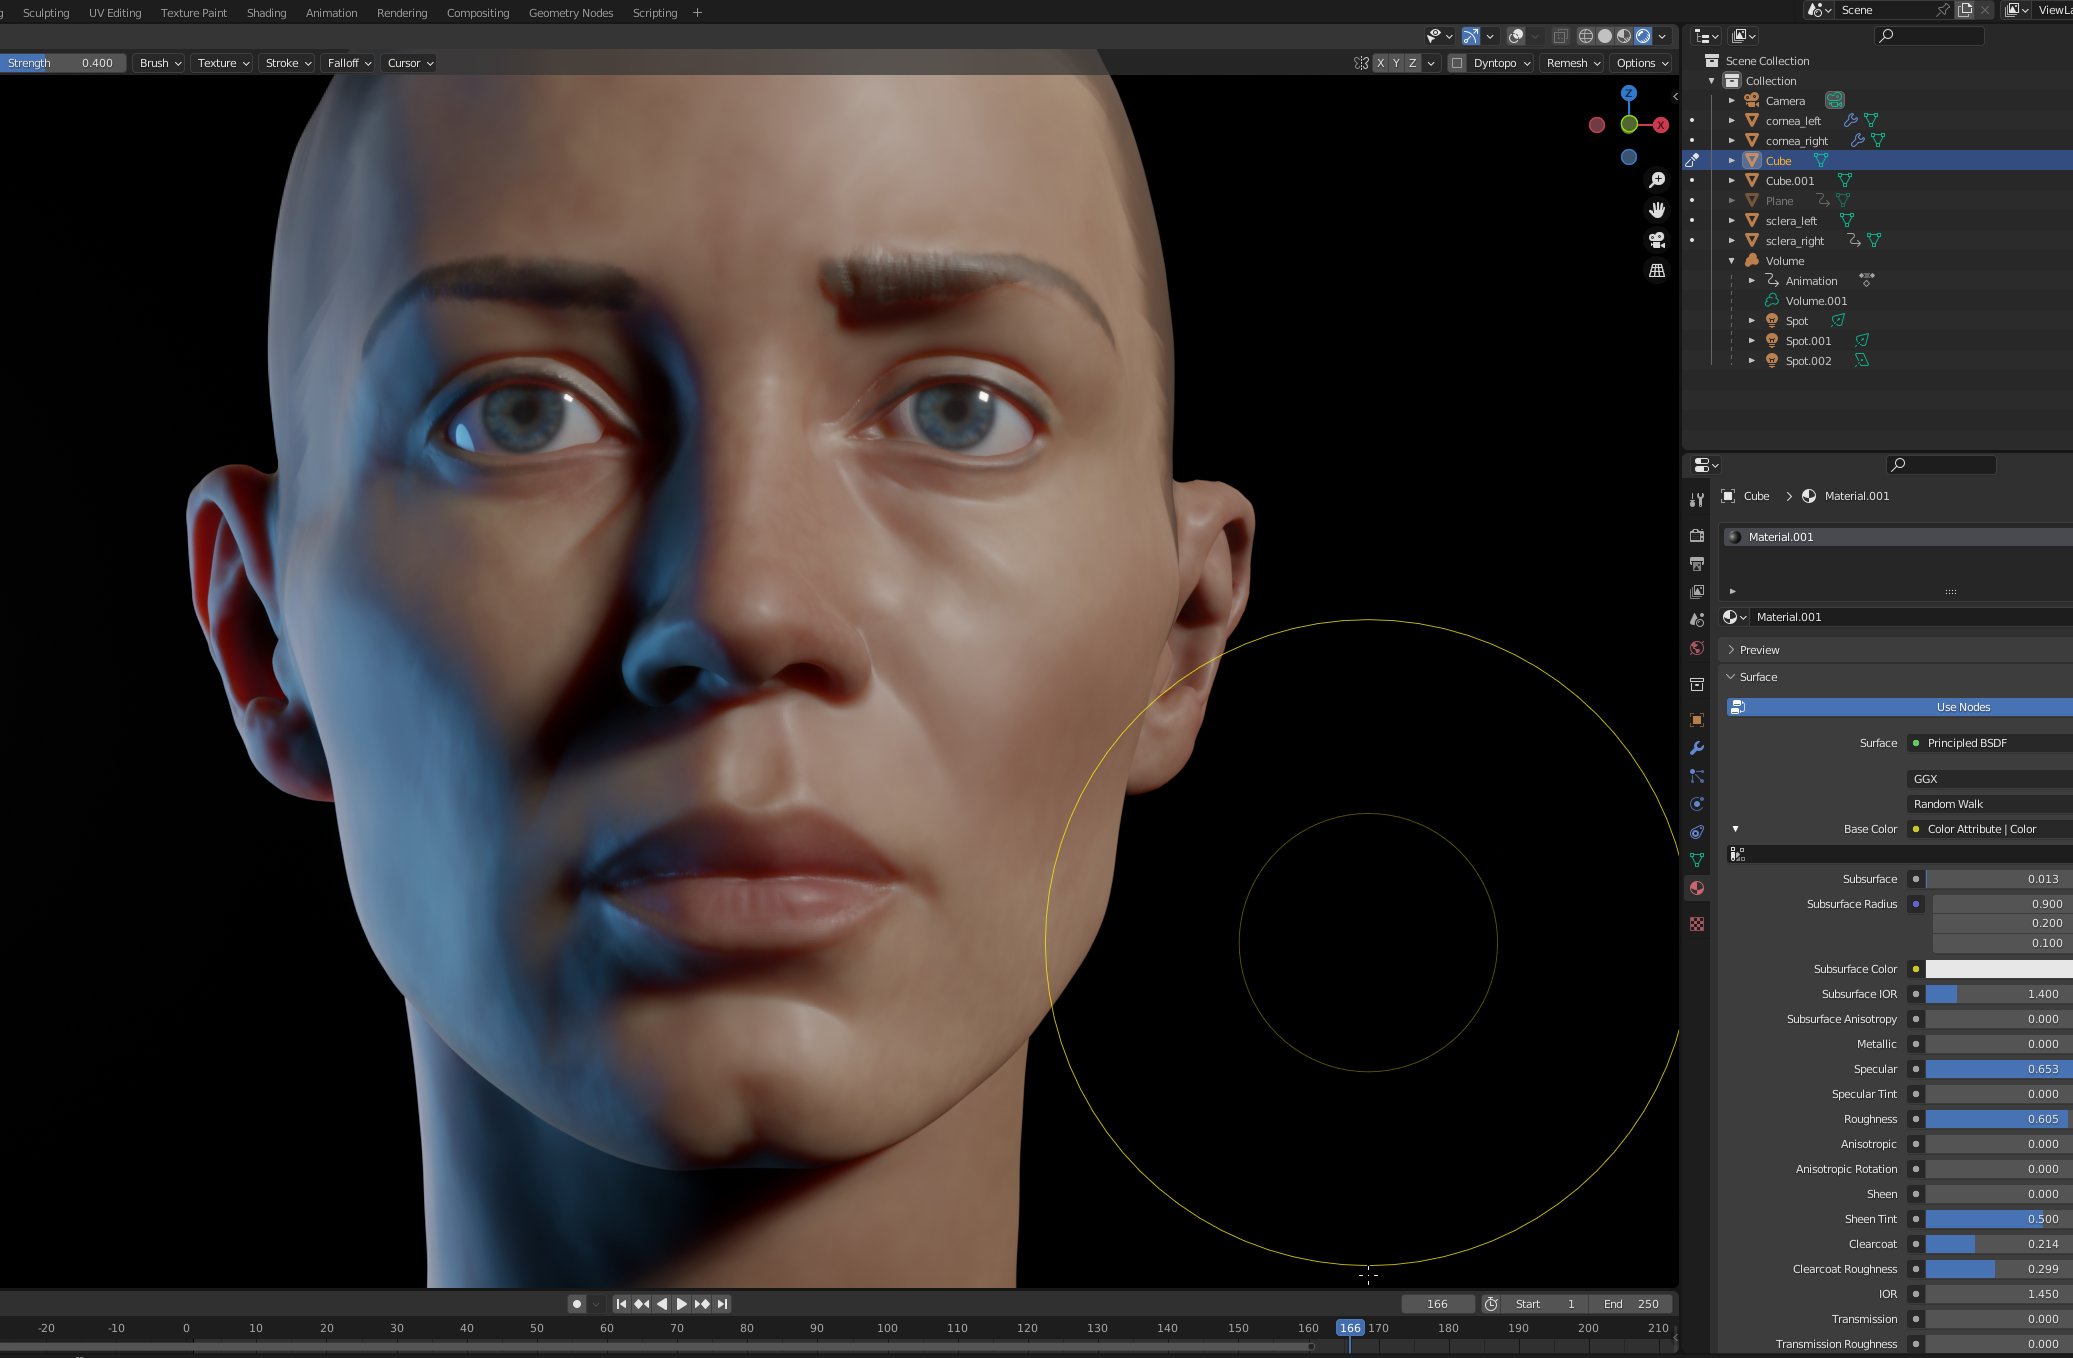Toggle X-ray mode
2073x1358 pixels.
pyautogui.click(x=1560, y=36)
